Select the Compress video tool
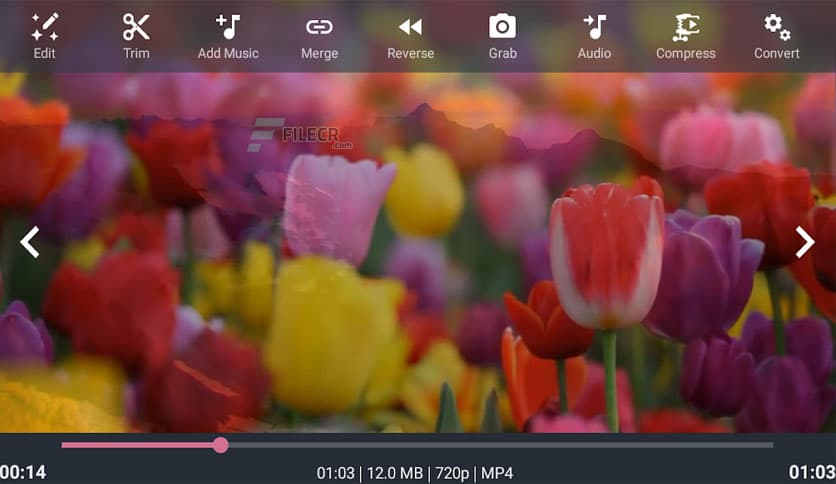This screenshot has width=836, height=484. click(x=686, y=36)
